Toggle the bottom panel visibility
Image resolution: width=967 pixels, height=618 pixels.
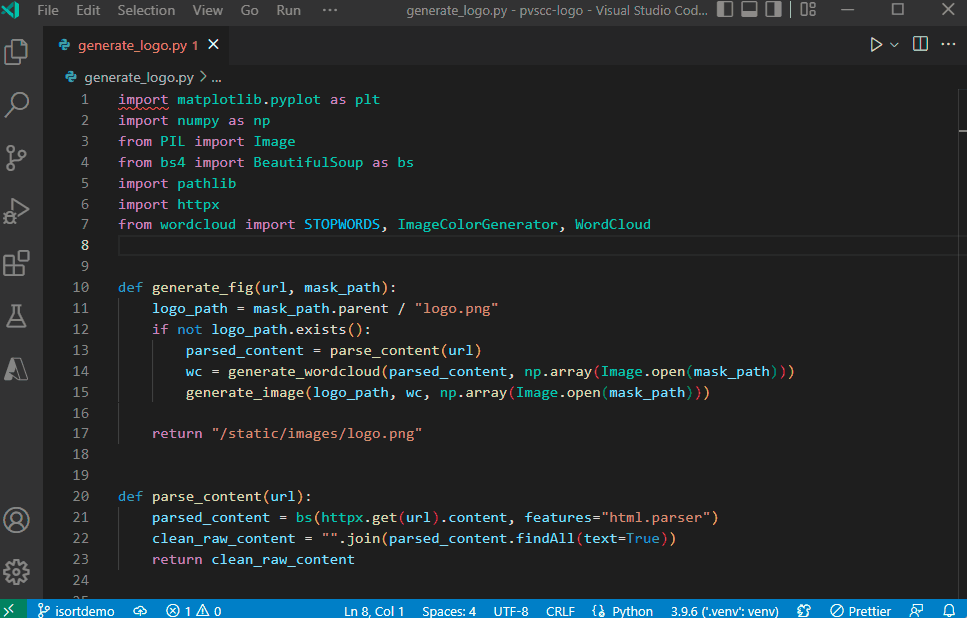point(748,9)
